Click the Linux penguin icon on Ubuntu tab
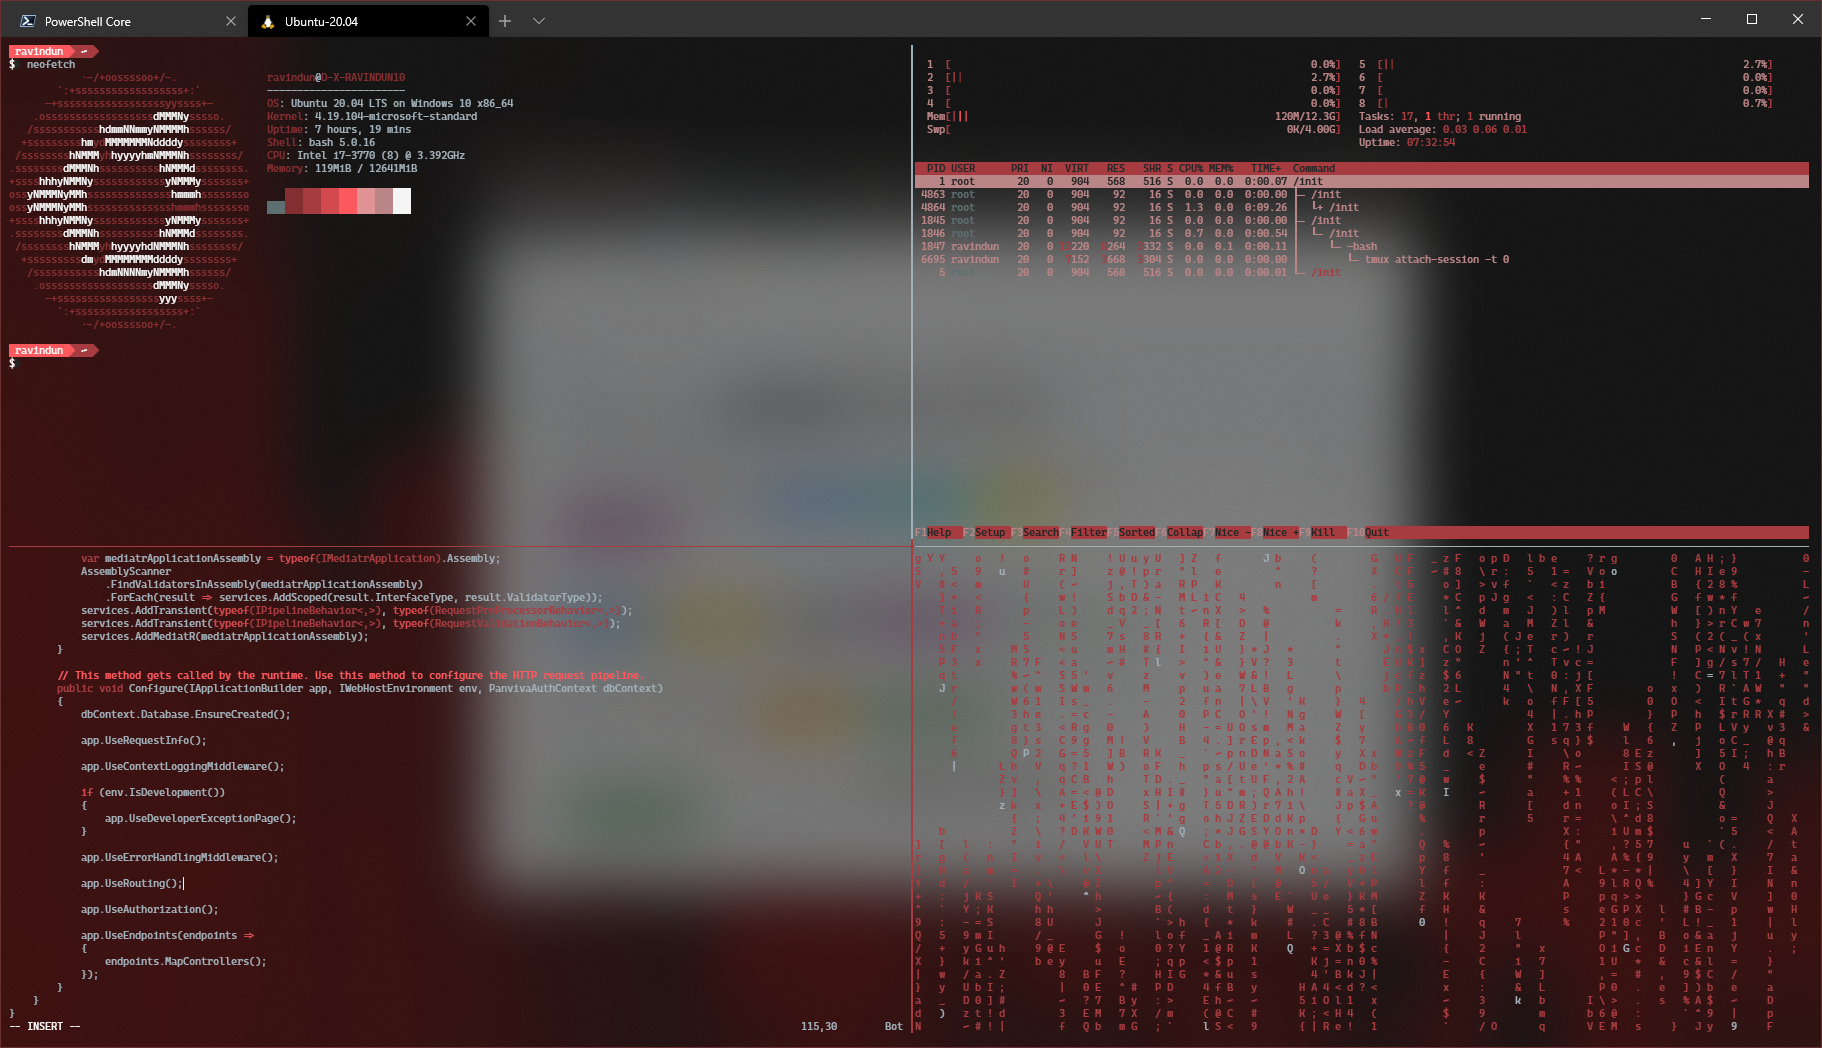Viewport: 1822px width, 1048px height. tap(267, 21)
